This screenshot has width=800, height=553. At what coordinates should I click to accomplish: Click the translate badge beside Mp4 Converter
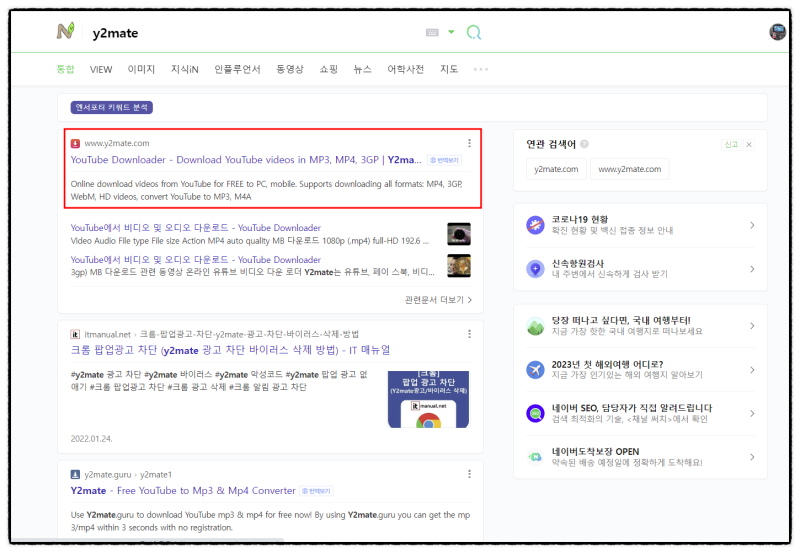316,491
